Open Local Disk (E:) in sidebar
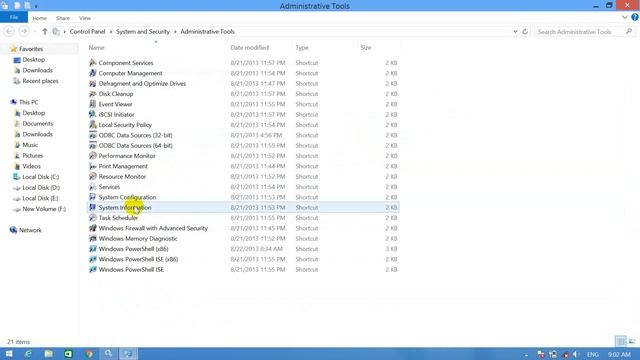The width and height of the screenshot is (640, 360). click(x=40, y=198)
